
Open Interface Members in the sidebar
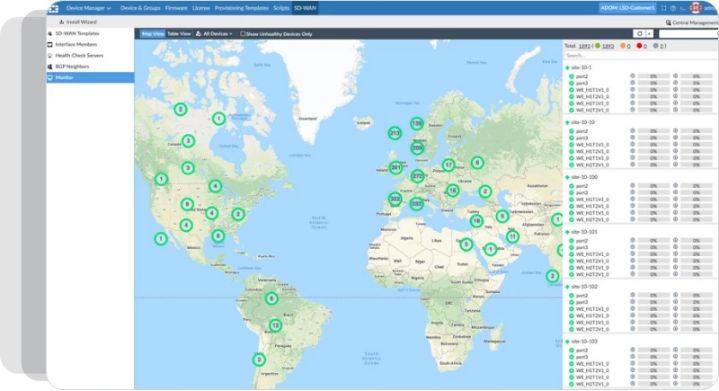tap(76, 44)
